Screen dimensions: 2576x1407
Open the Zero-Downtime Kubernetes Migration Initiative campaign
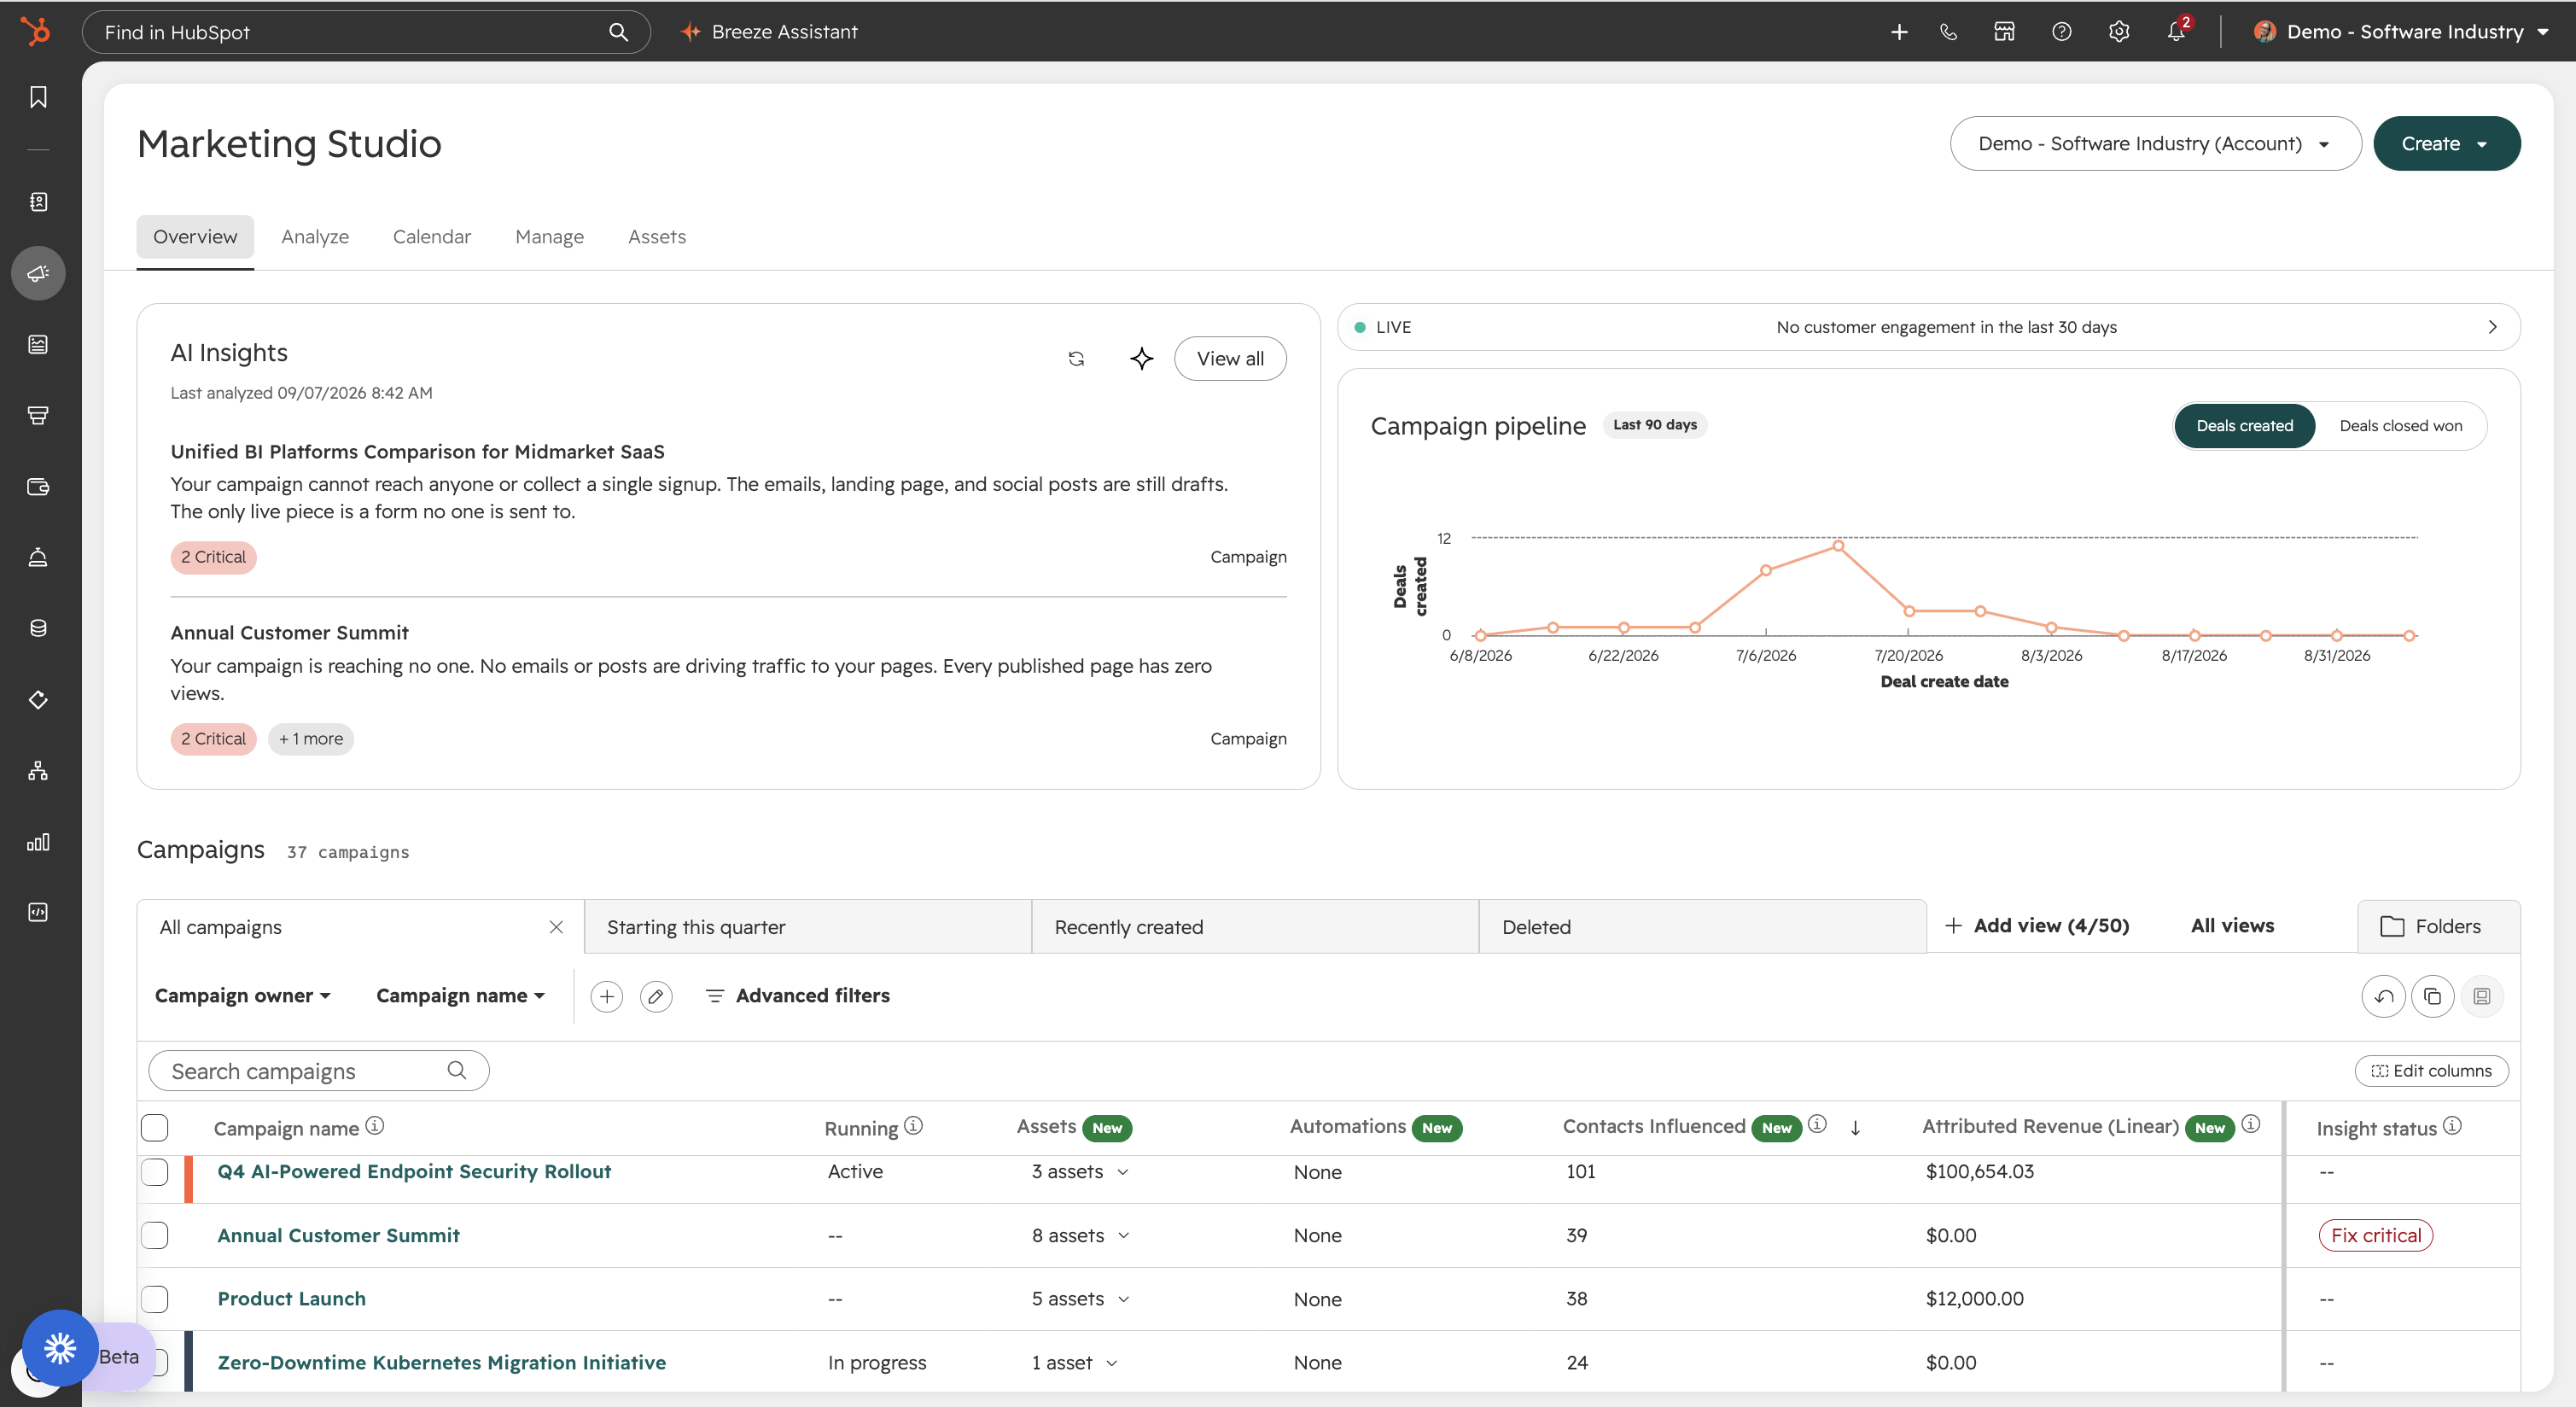[x=442, y=1362]
